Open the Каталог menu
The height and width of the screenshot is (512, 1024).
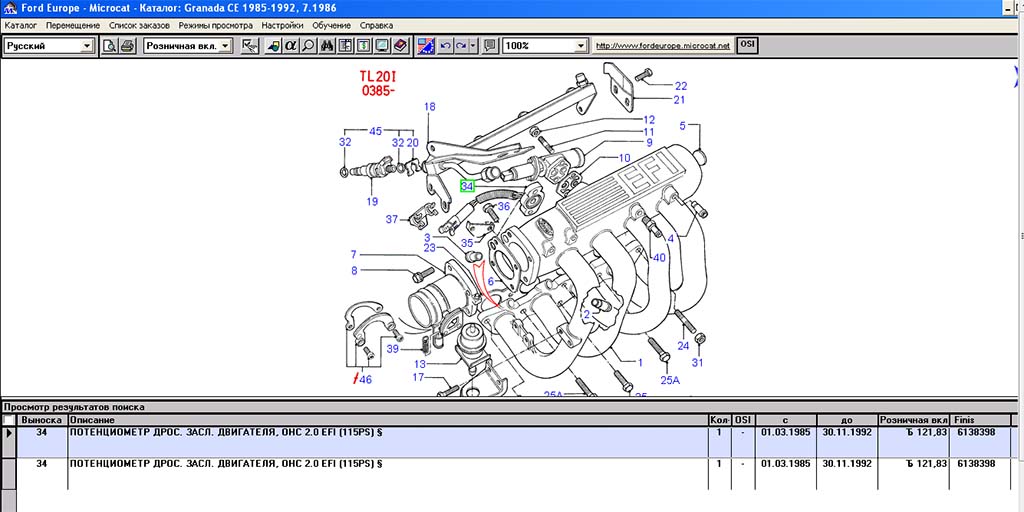[x=20, y=25]
